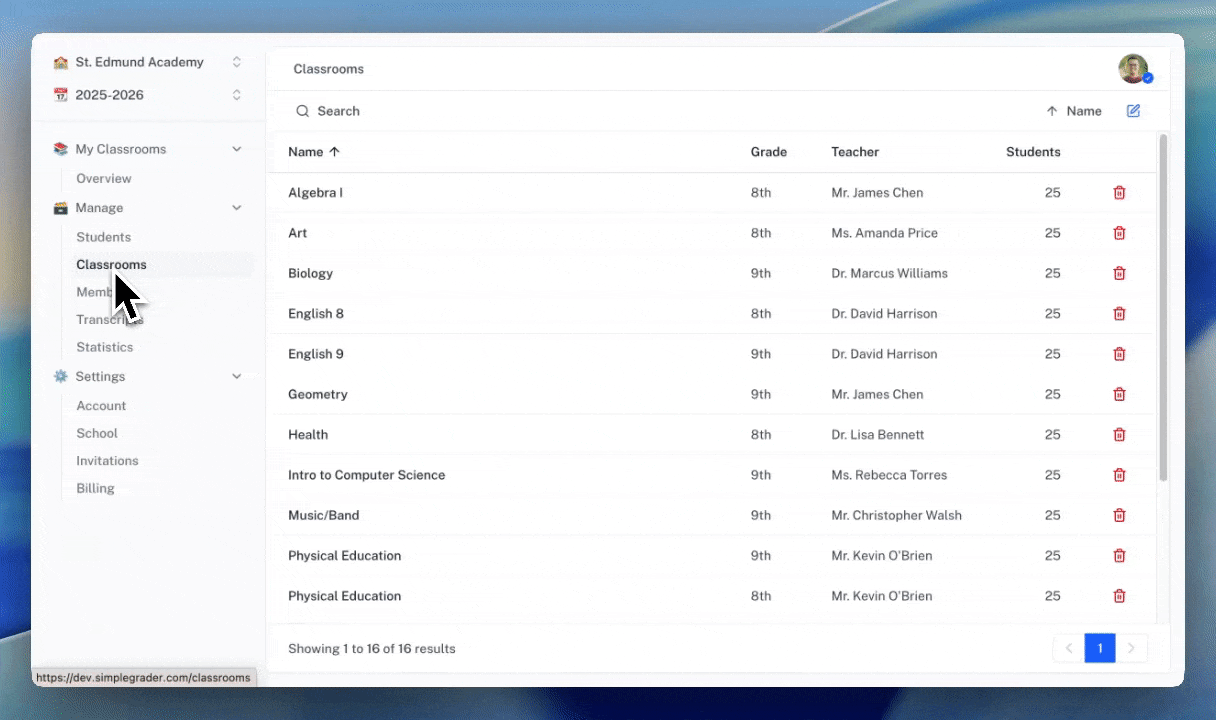This screenshot has width=1216, height=720.
Task: Go to the Billing page
Action: (95, 488)
